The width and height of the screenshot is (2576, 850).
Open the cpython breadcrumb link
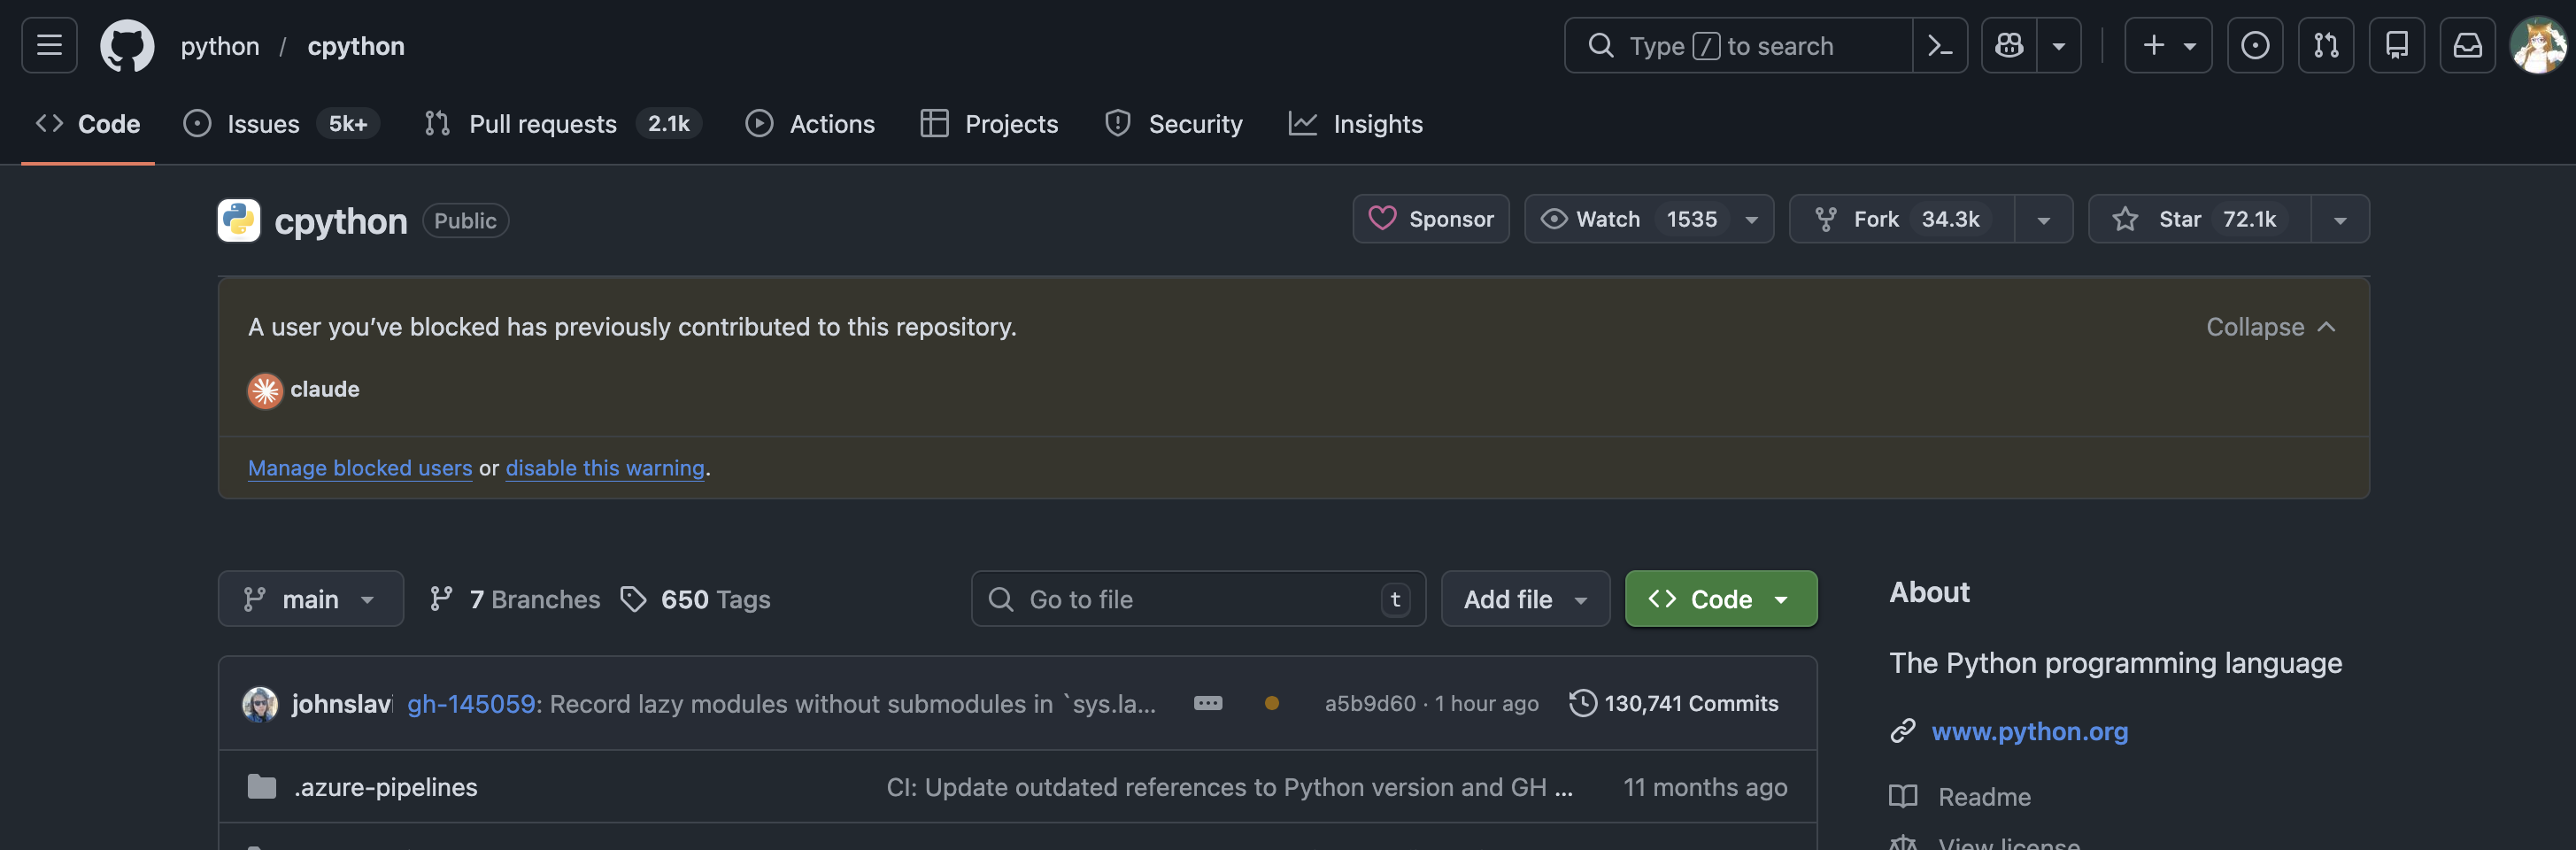point(356,46)
